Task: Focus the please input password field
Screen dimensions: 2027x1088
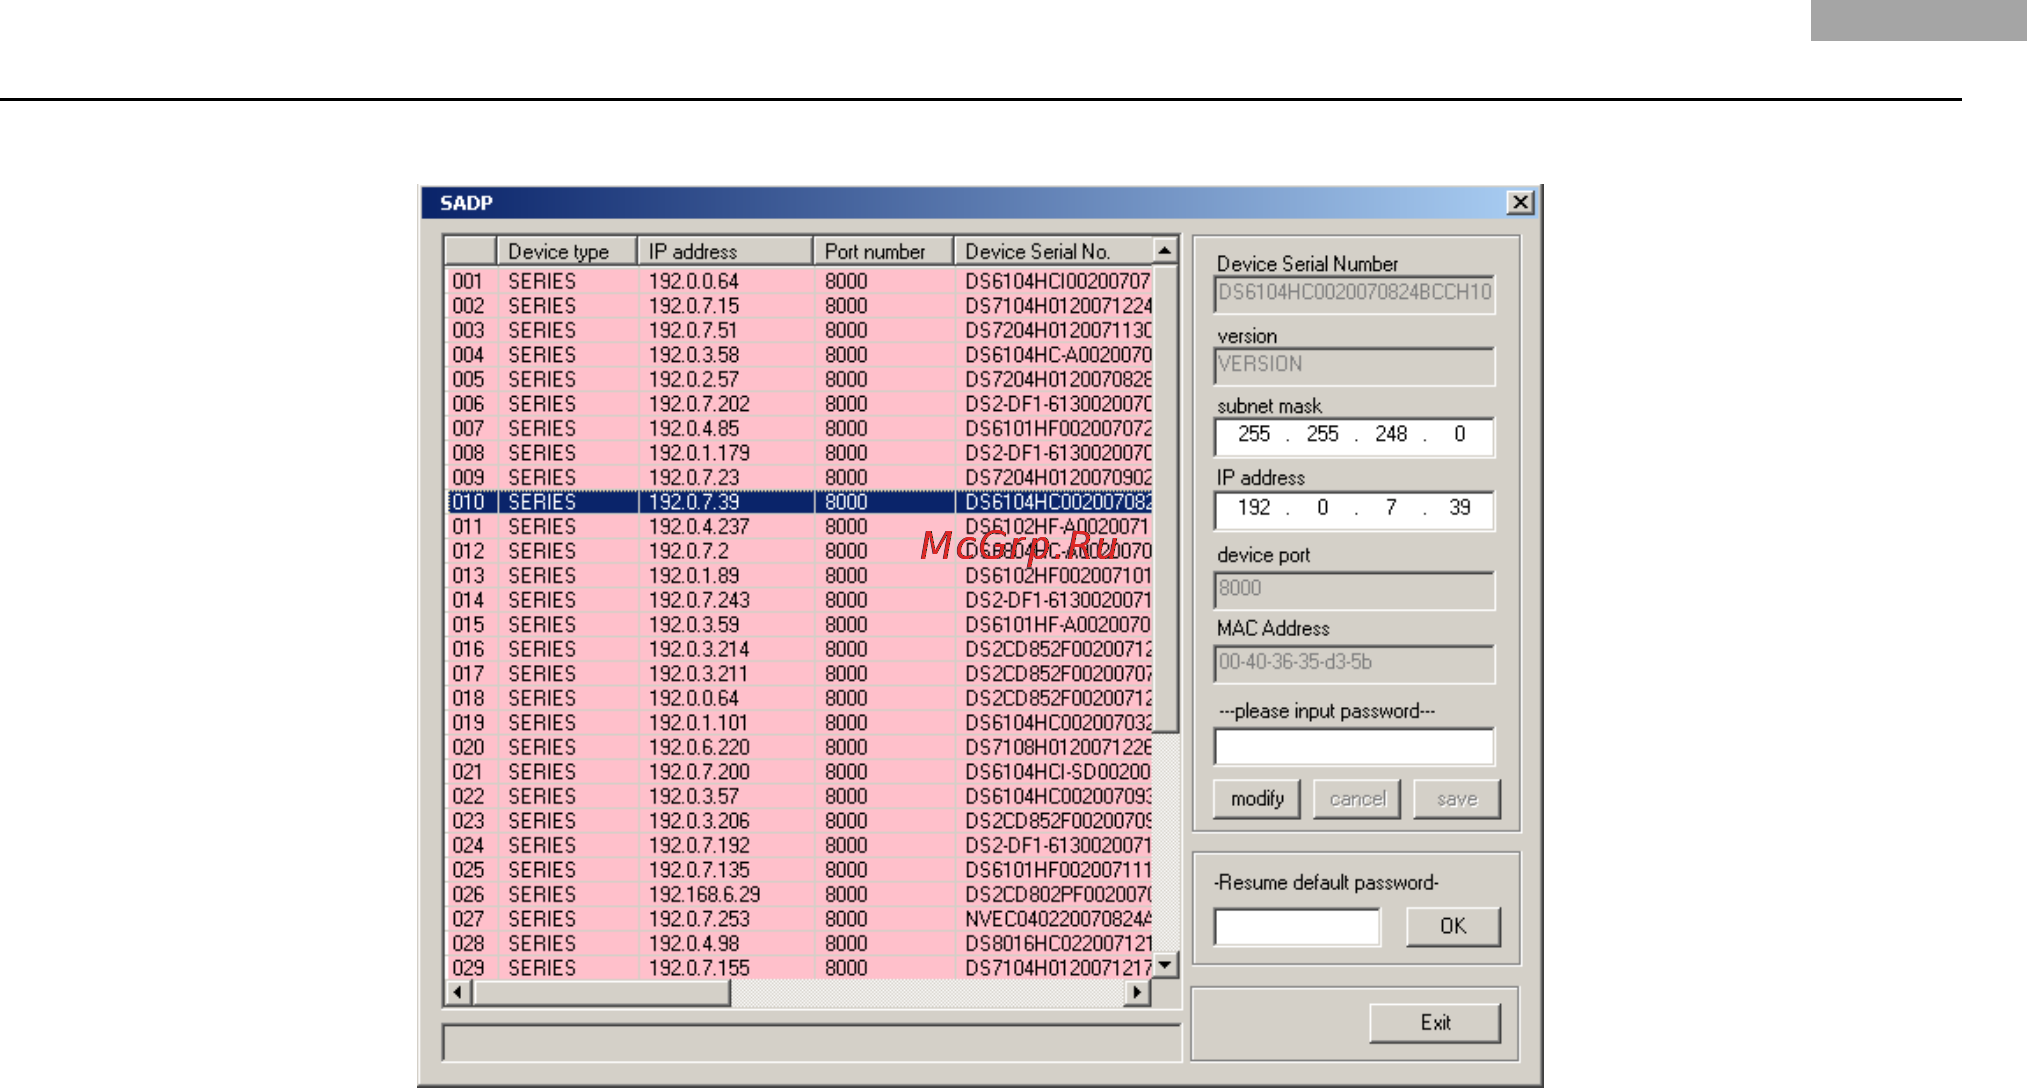Action: pyautogui.click(x=1354, y=746)
